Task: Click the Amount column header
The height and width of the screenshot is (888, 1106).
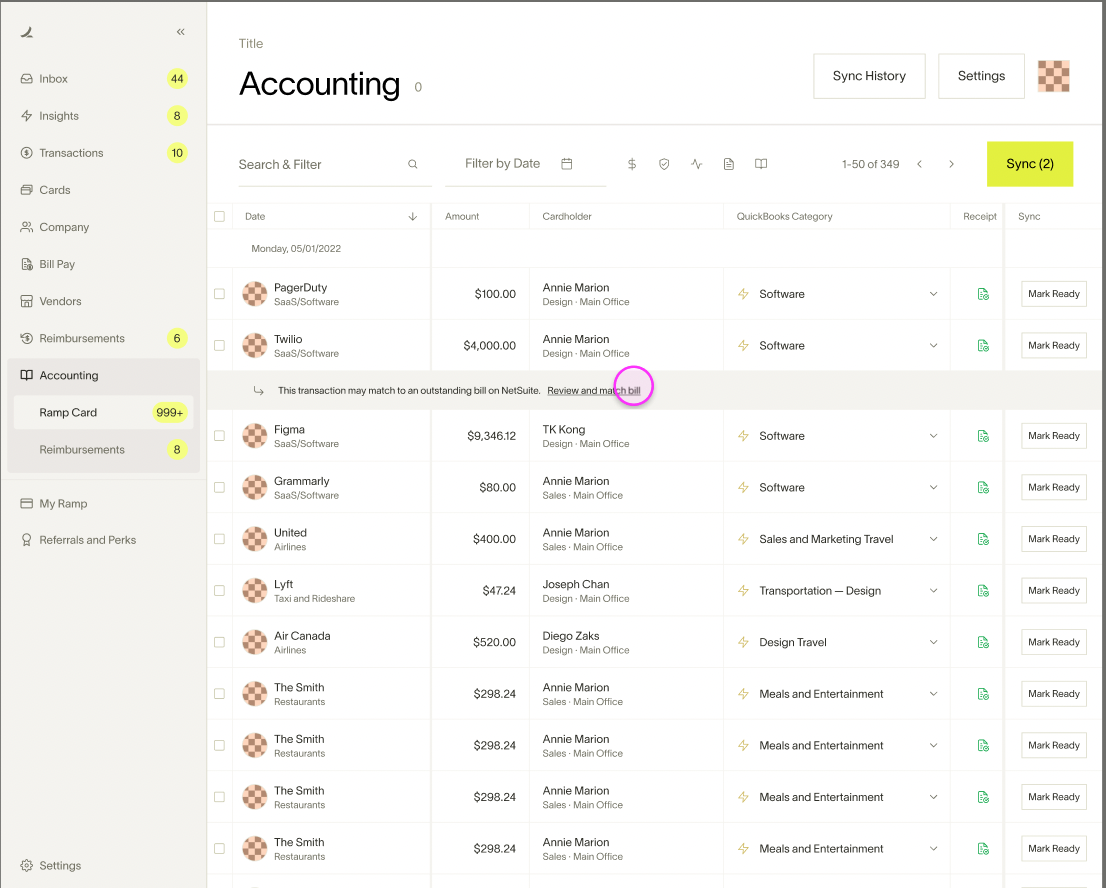Action: (x=462, y=217)
